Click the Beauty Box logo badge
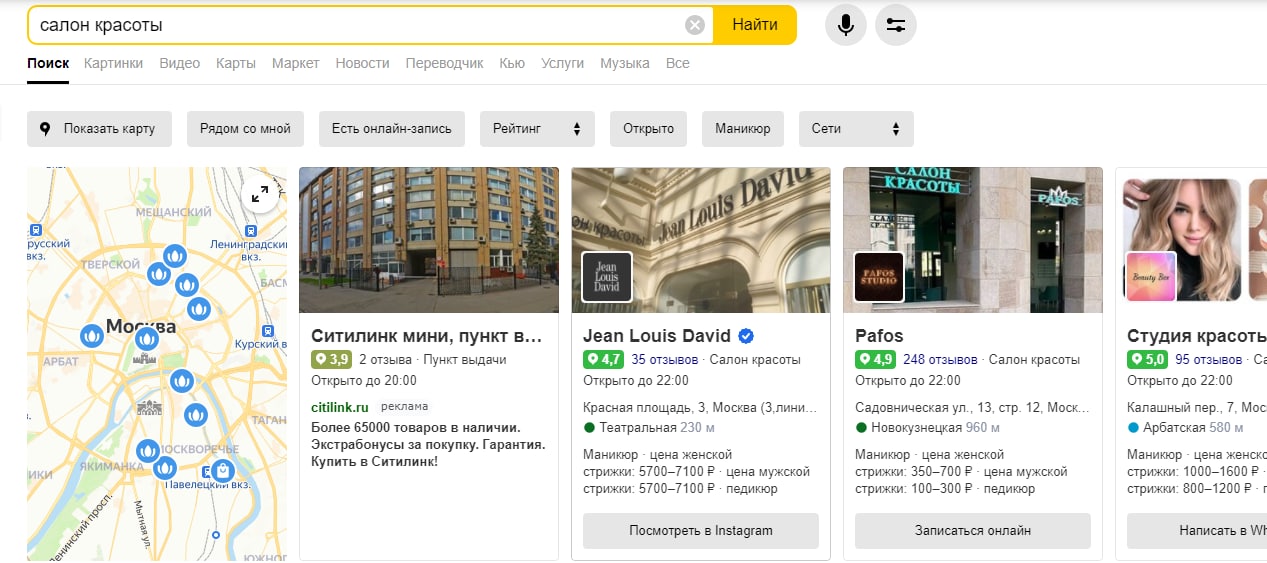1267x563 pixels. click(1151, 277)
